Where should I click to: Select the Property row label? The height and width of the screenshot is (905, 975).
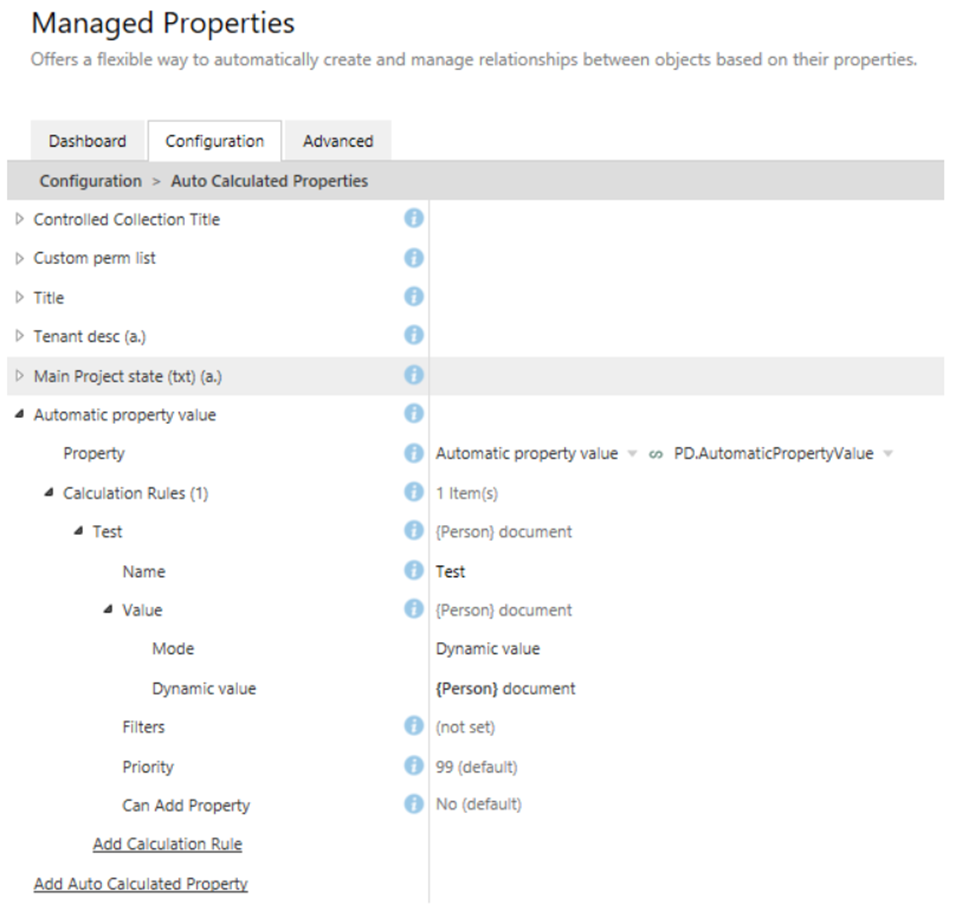pyautogui.click(x=94, y=453)
